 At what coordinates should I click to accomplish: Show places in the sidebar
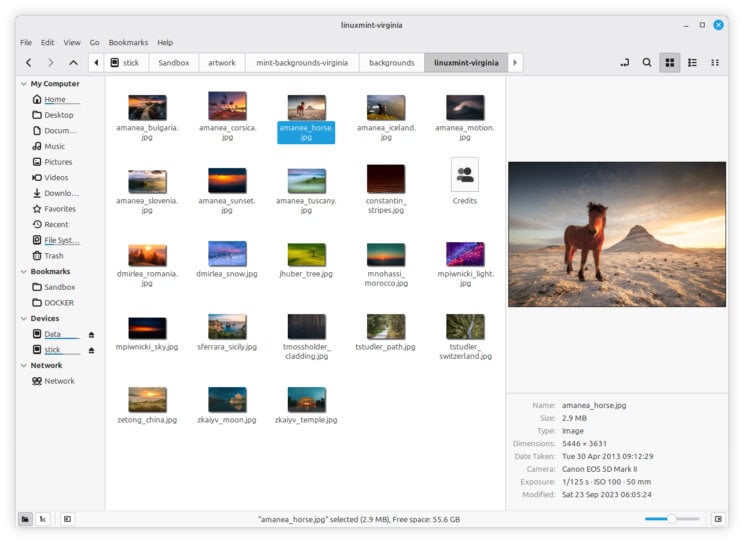click(25, 519)
